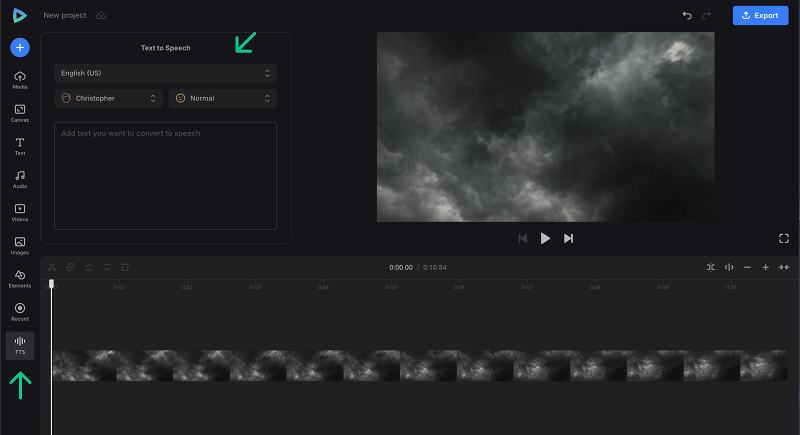Open the Text sidebar panel
This screenshot has height=435, width=800.
coord(20,146)
